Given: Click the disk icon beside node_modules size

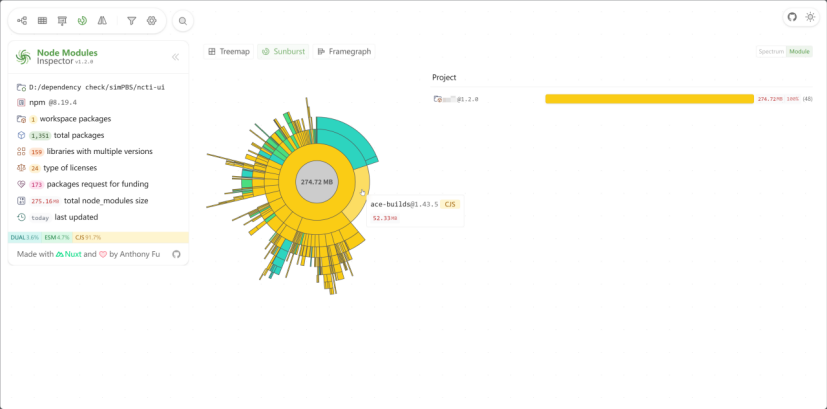Looking at the screenshot, I should click(x=21, y=201).
